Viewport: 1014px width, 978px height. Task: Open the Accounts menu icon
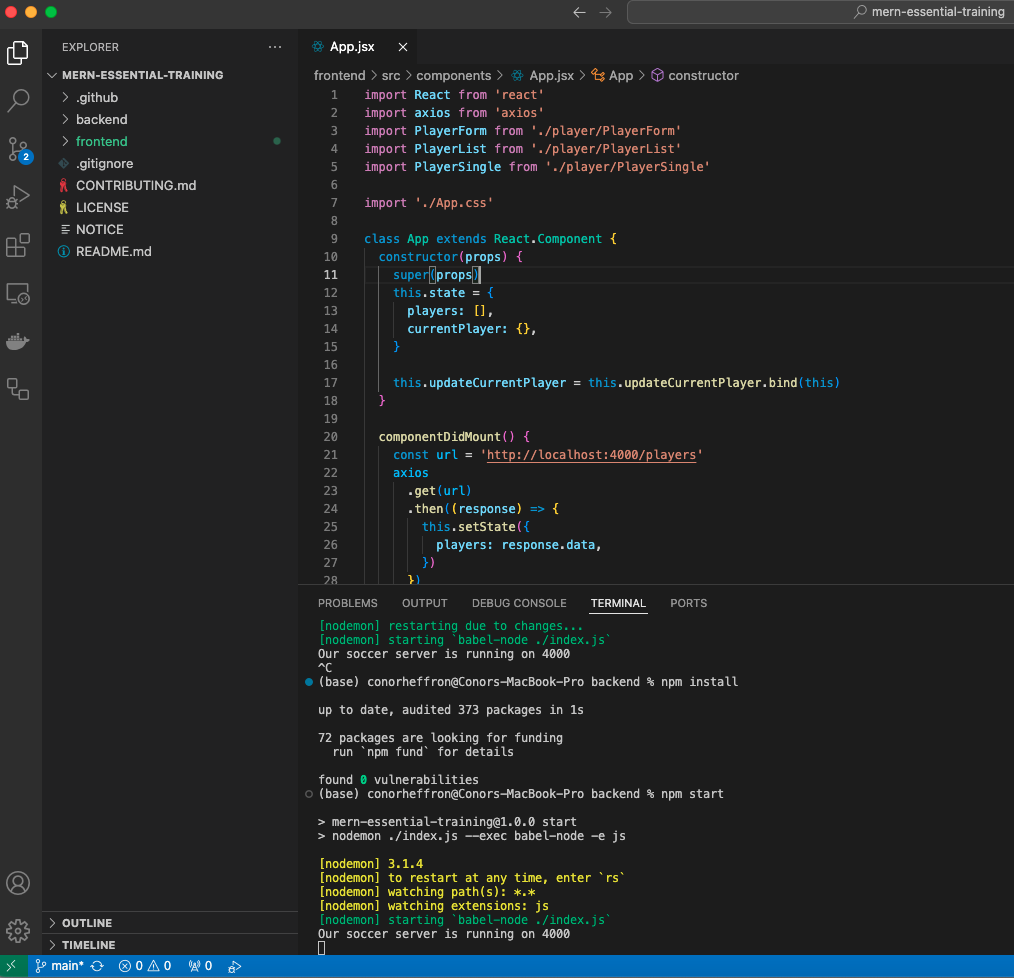19,883
